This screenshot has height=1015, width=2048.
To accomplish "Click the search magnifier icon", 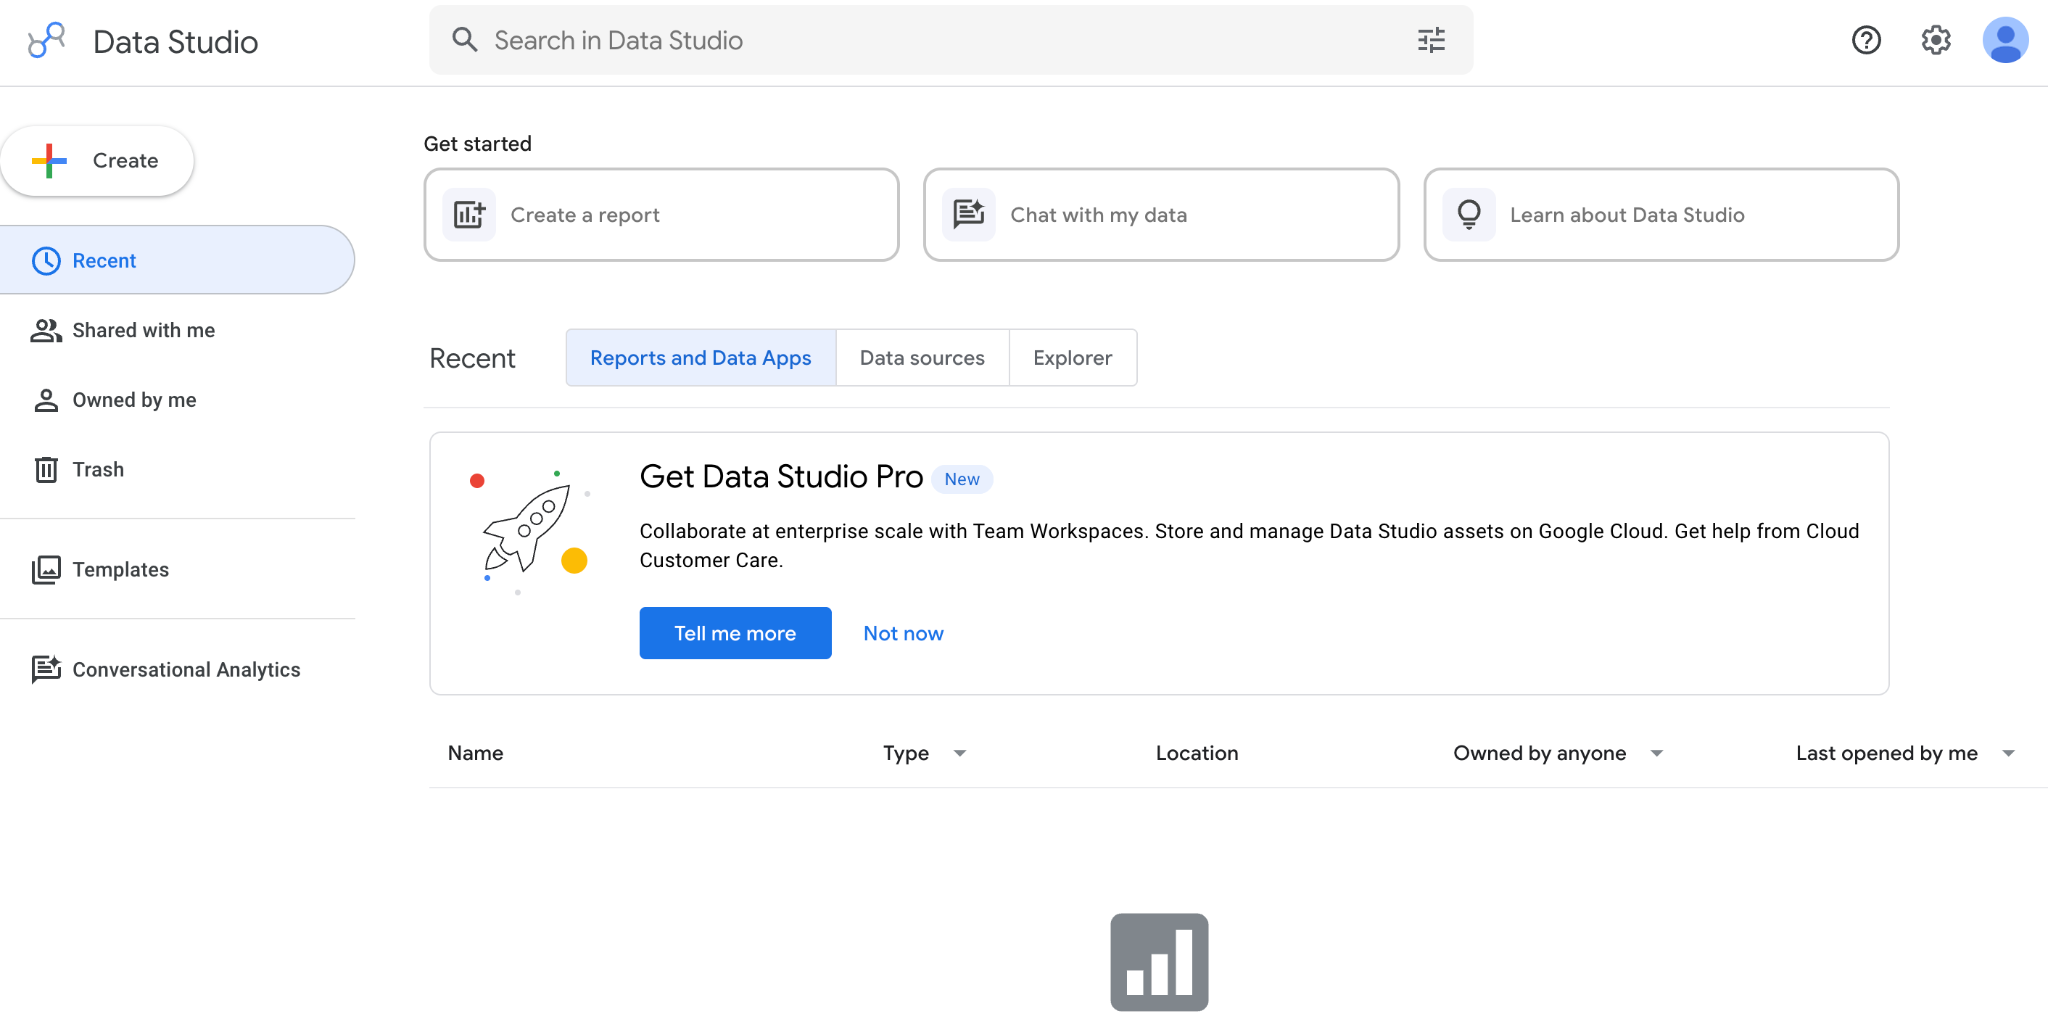I will point(464,40).
